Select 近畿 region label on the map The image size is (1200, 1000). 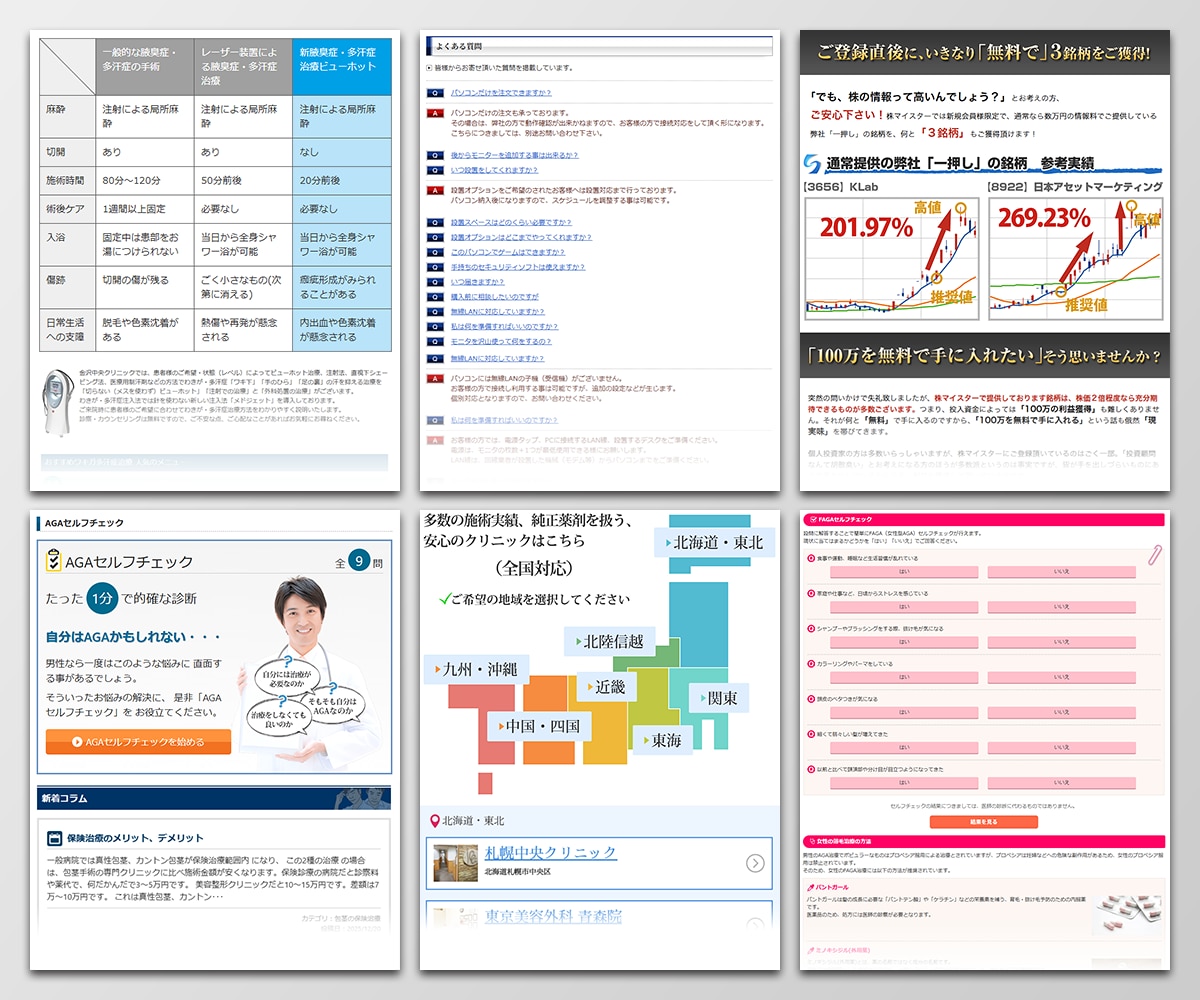click(605, 687)
